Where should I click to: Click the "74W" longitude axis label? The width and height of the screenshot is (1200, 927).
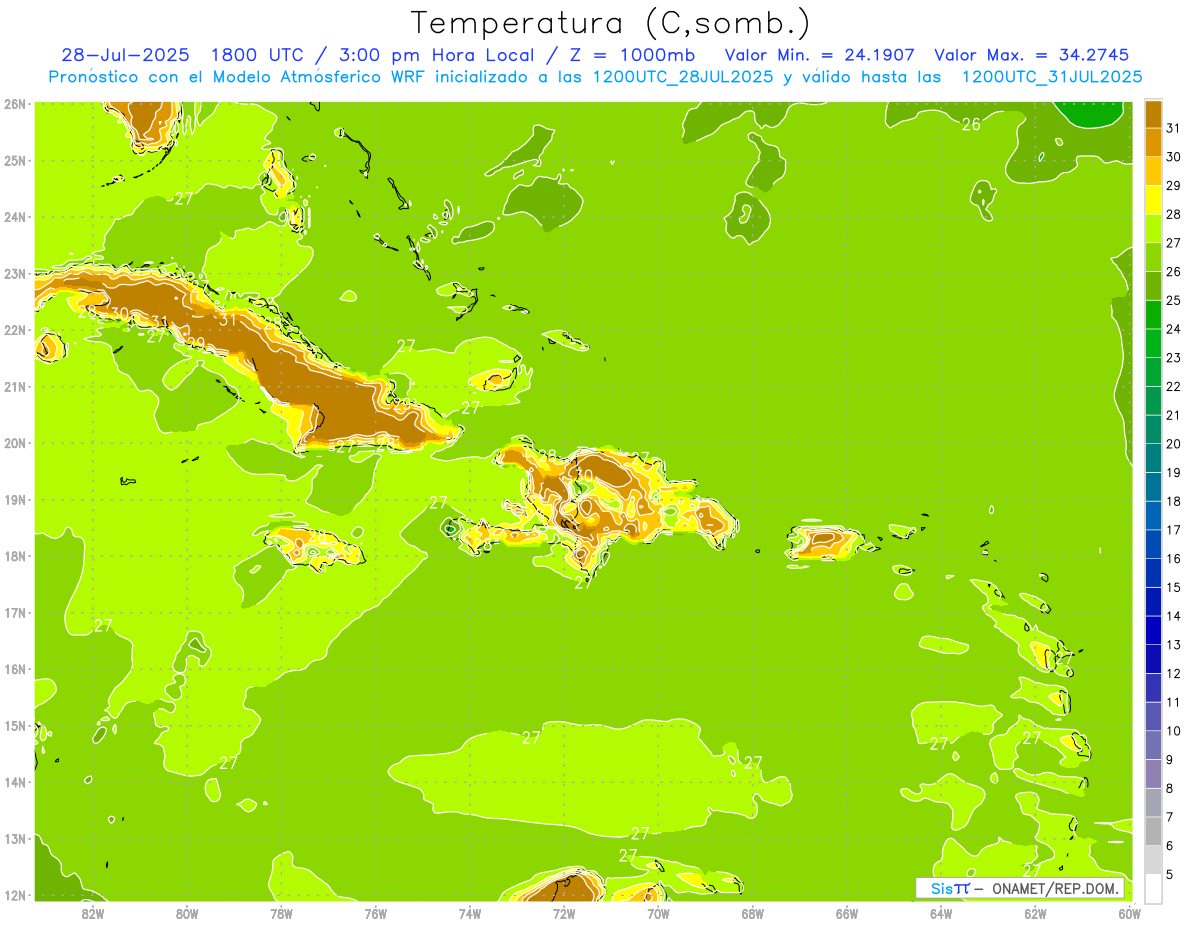(x=469, y=913)
